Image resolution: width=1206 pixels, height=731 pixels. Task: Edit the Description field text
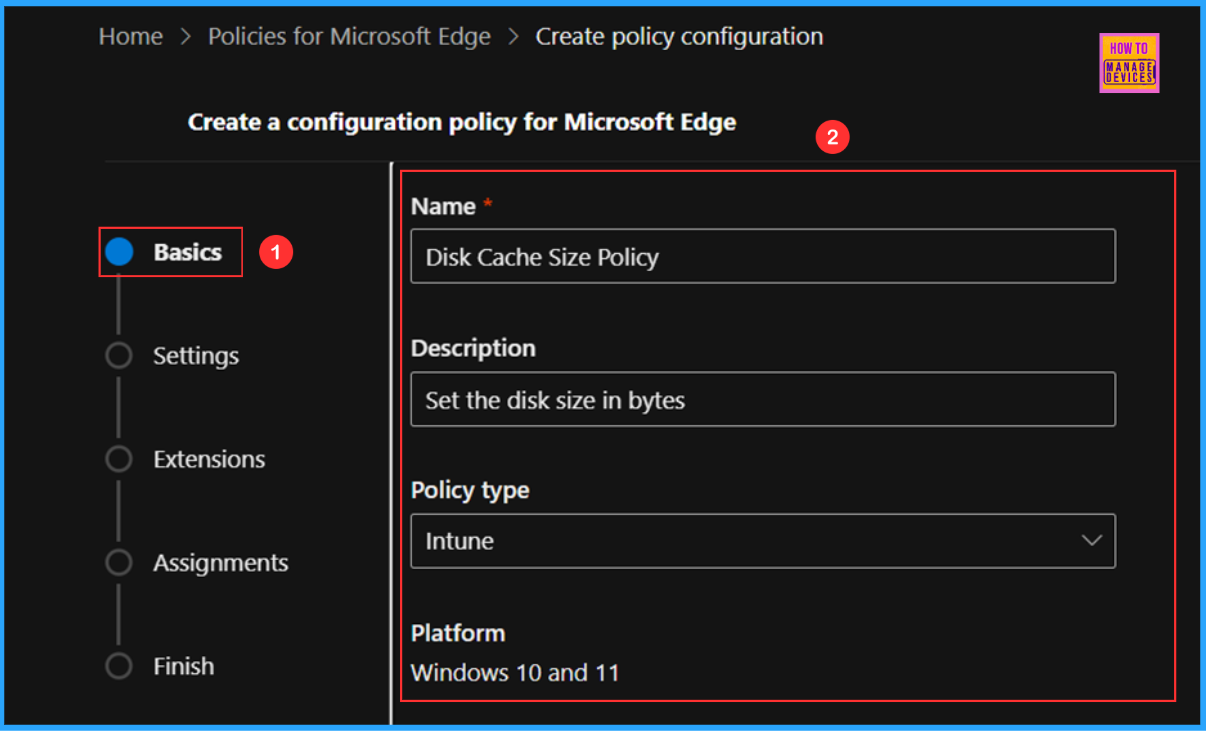coord(763,399)
